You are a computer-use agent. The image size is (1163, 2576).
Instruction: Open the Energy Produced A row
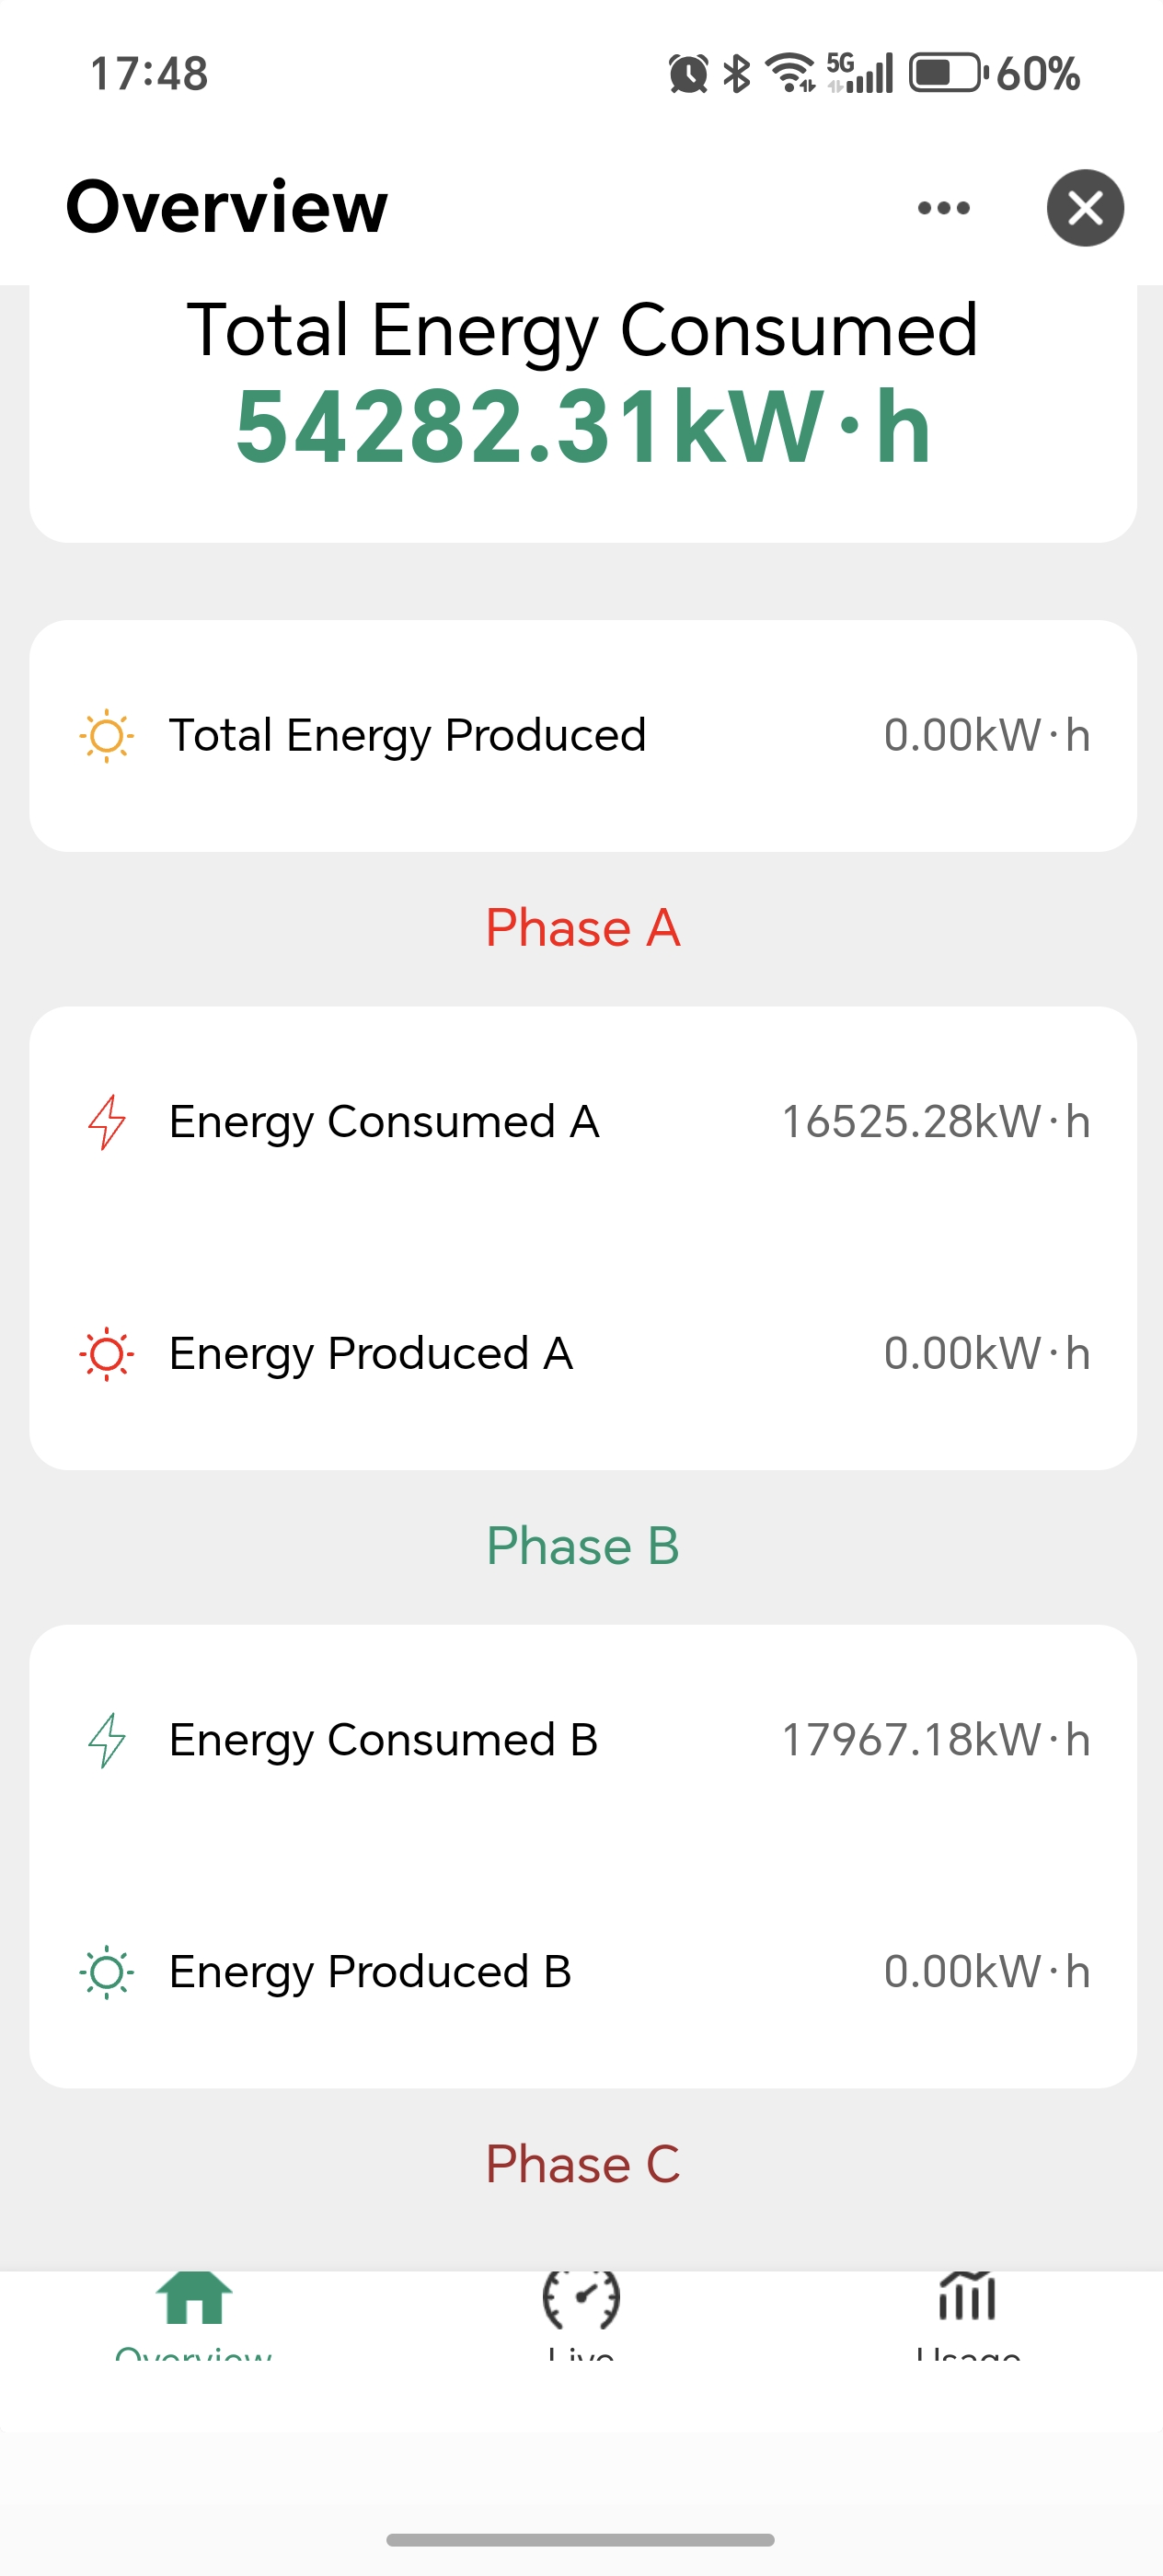click(x=583, y=1354)
